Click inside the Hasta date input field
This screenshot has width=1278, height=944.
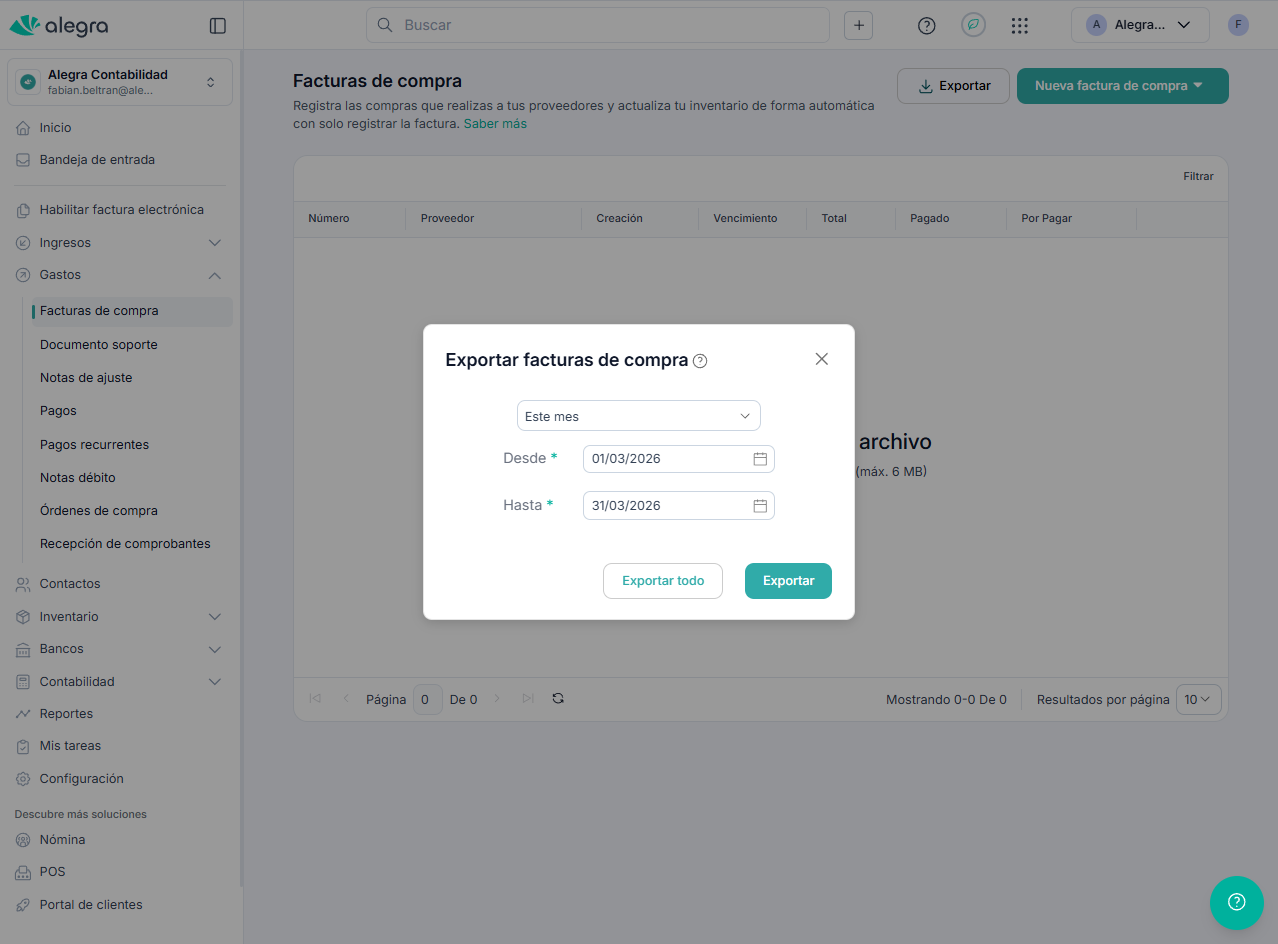pyautogui.click(x=660, y=505)
